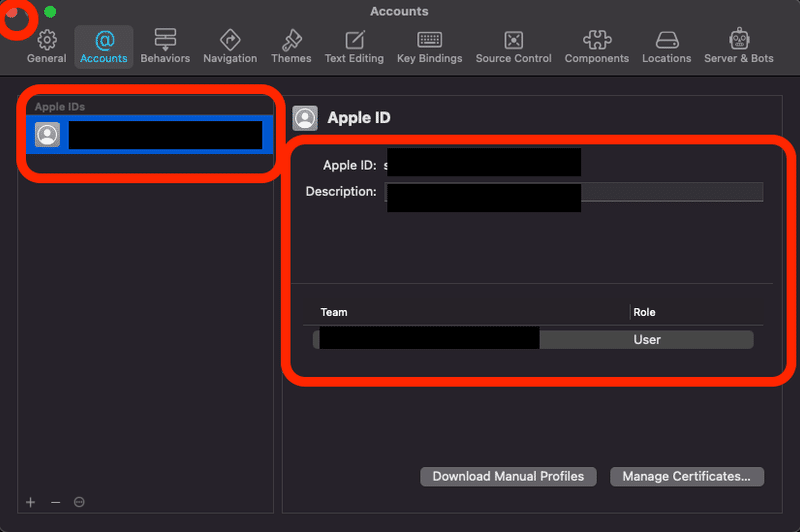Remove selected account with minus button

point(56,502)
